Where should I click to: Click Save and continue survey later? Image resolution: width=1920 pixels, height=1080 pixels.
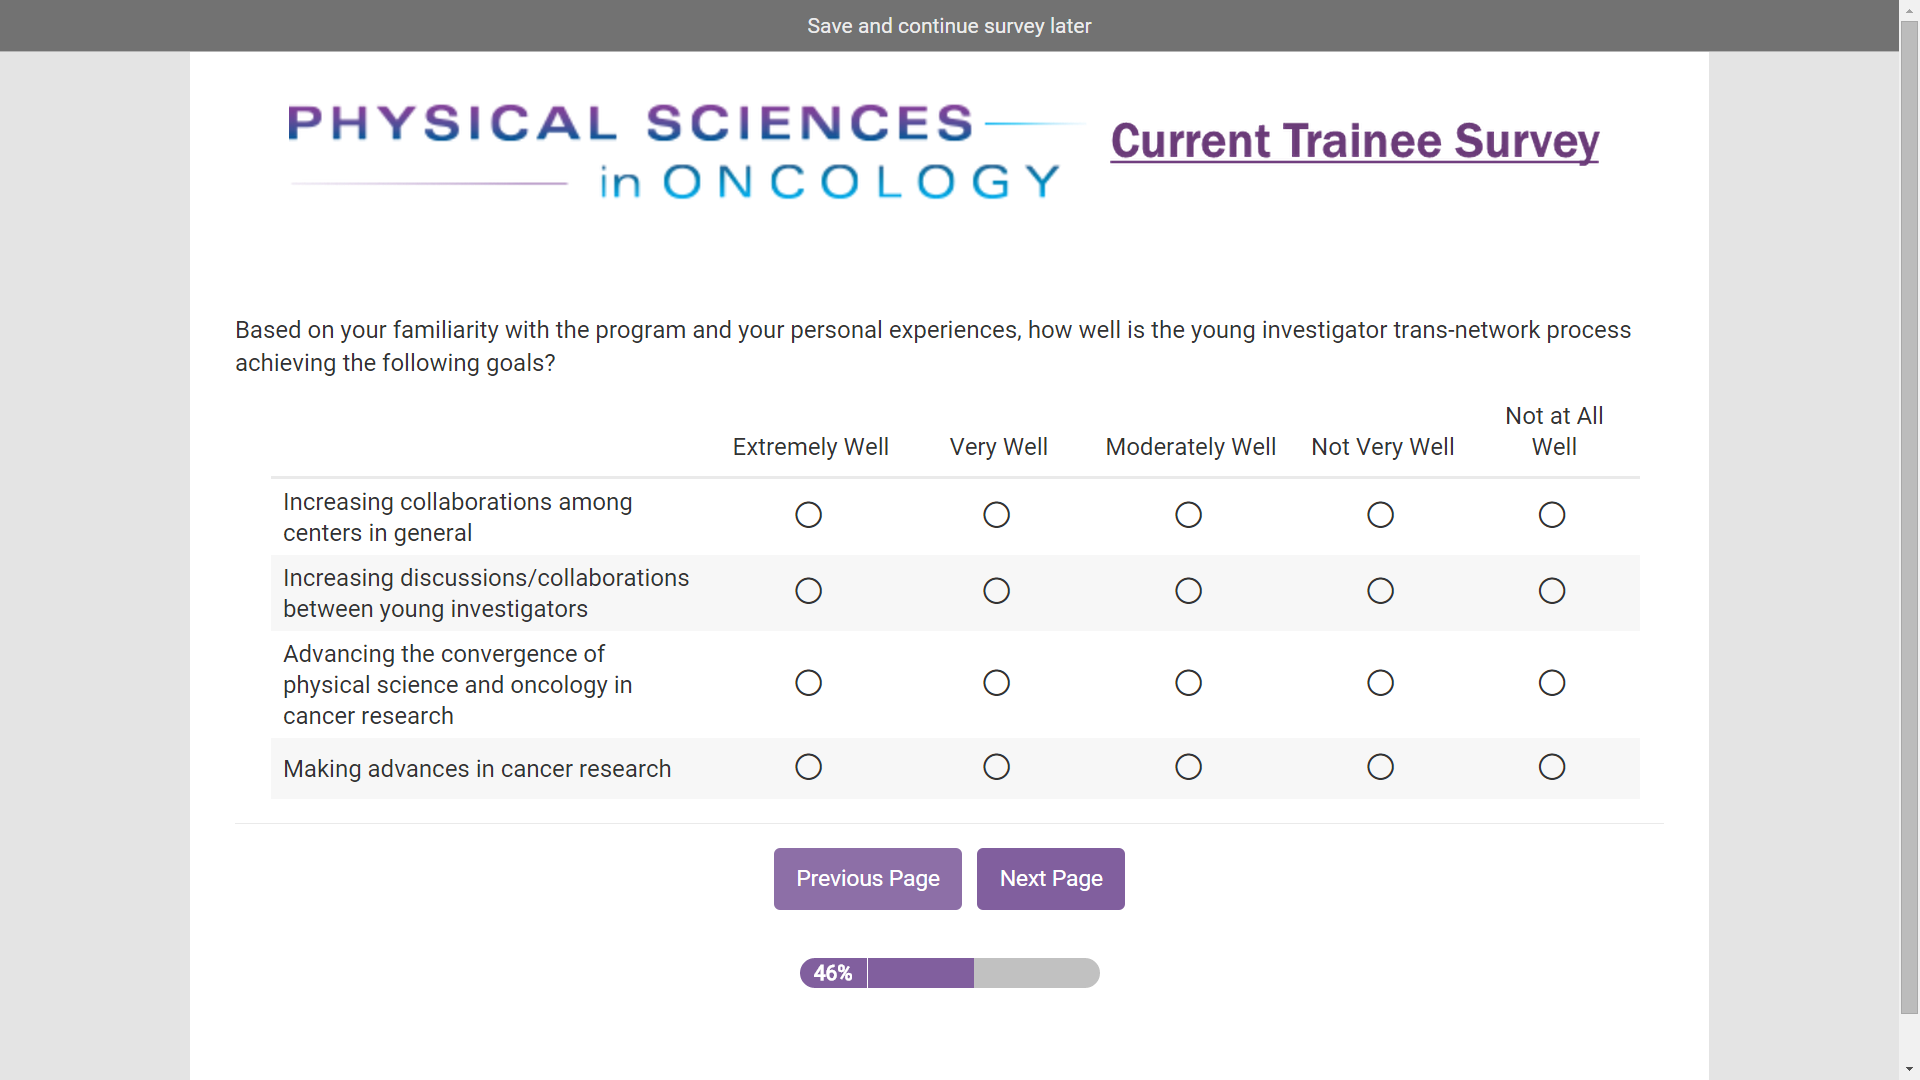coord(949,26)
